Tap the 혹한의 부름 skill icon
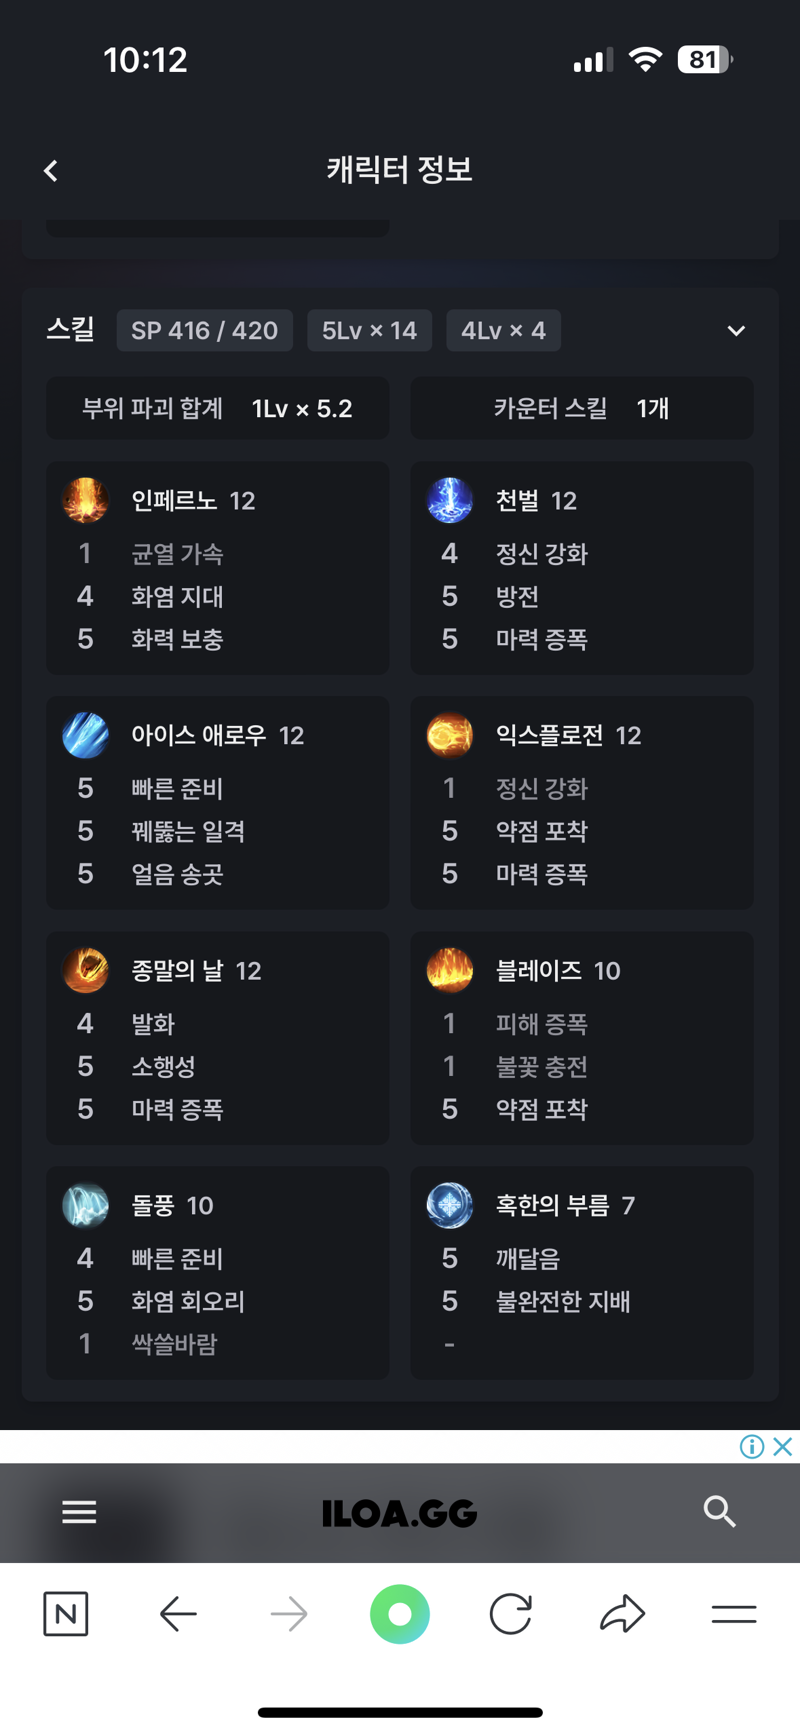The image size is (800, 1734). tap(450, 1205)
